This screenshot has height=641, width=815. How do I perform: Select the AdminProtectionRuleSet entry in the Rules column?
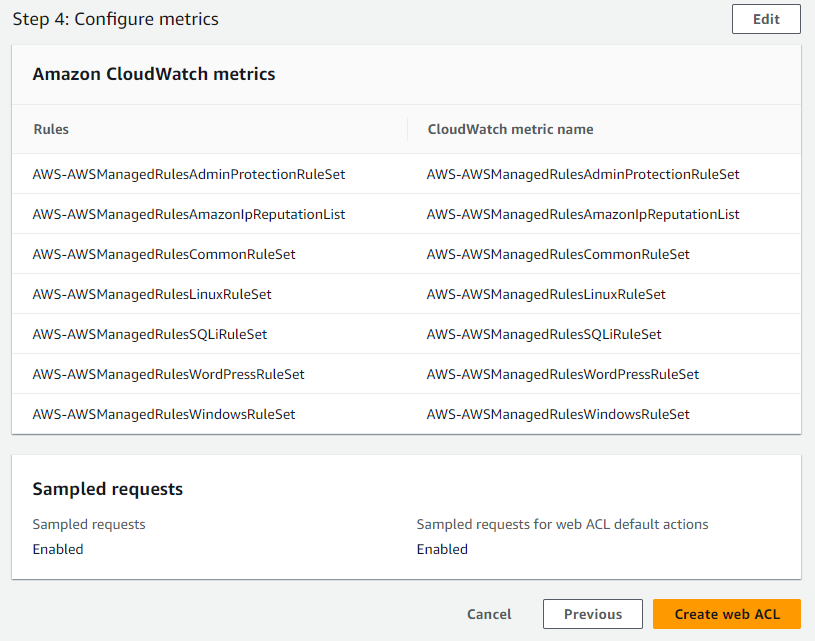pyautogui.click(x=188, y=174)
